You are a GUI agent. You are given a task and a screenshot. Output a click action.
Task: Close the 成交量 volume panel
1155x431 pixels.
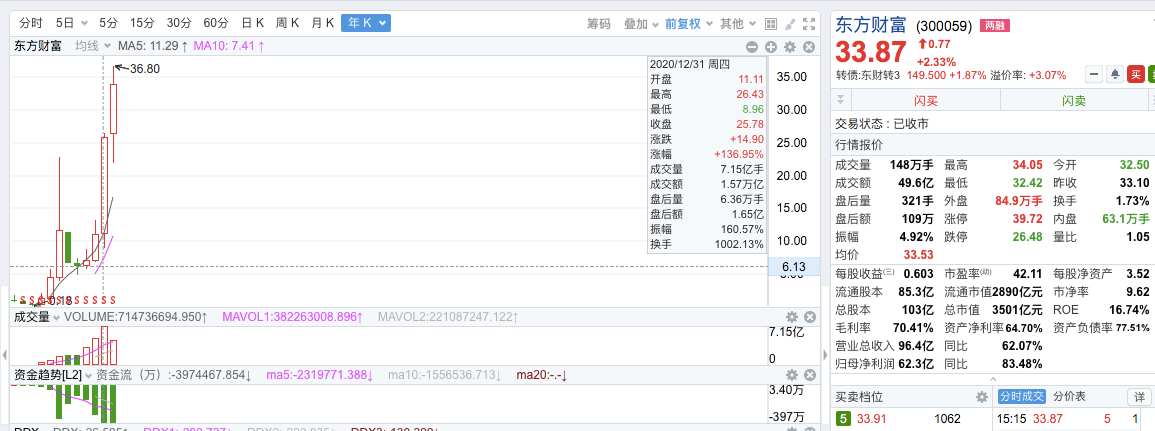(810, 318)
